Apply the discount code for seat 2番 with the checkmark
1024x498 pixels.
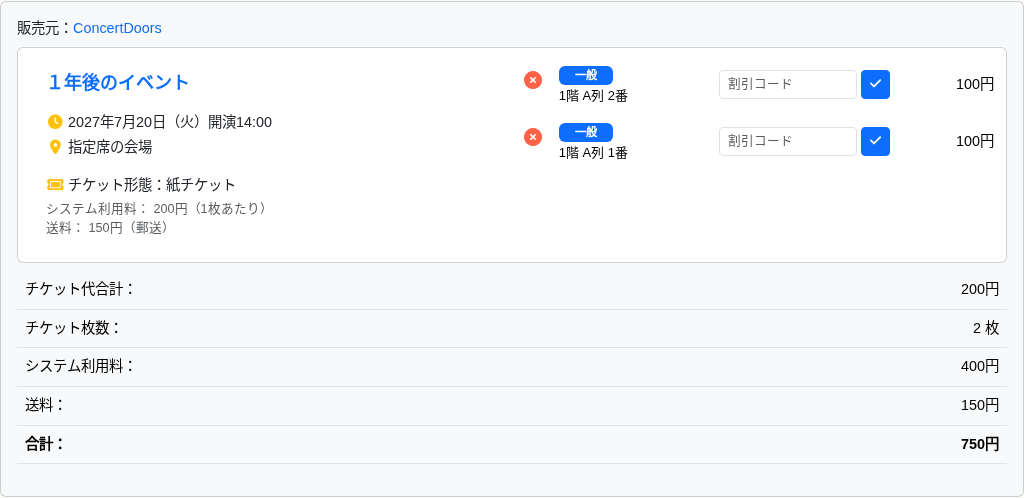(875, 84)
